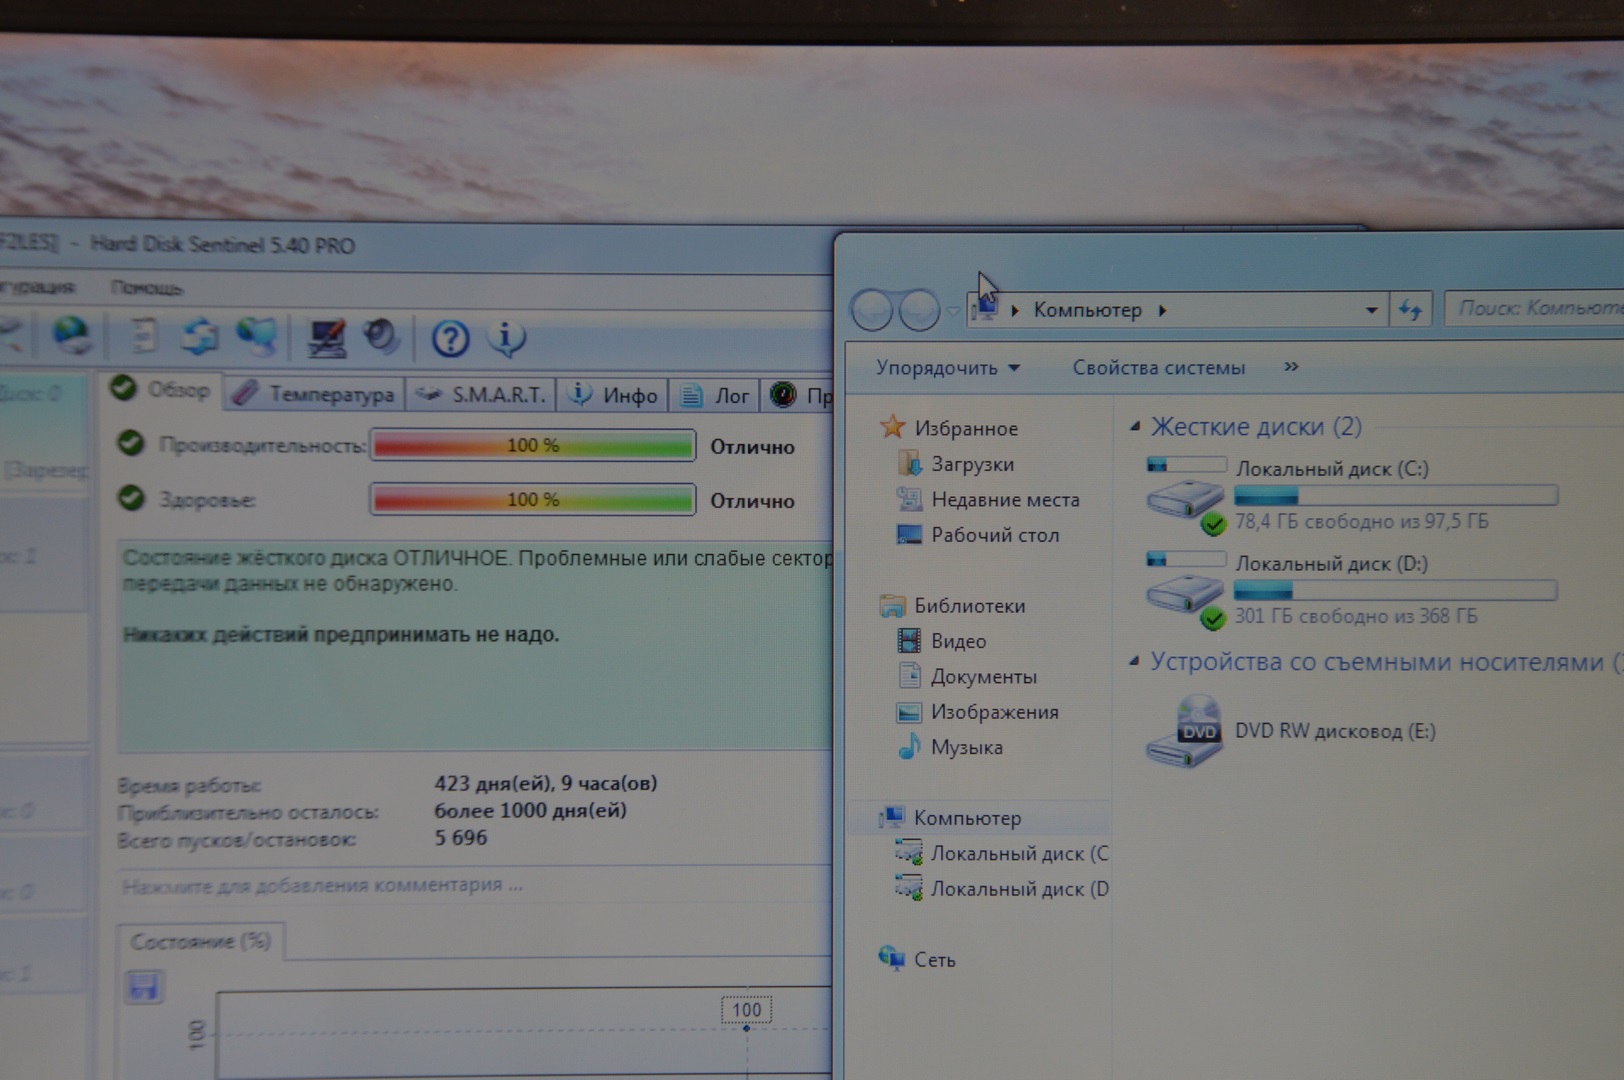Image resolution: width=1624 pixels, height=1080 pixels.
Task: Click the Explorer back navigation button
Action: point(871,310)
